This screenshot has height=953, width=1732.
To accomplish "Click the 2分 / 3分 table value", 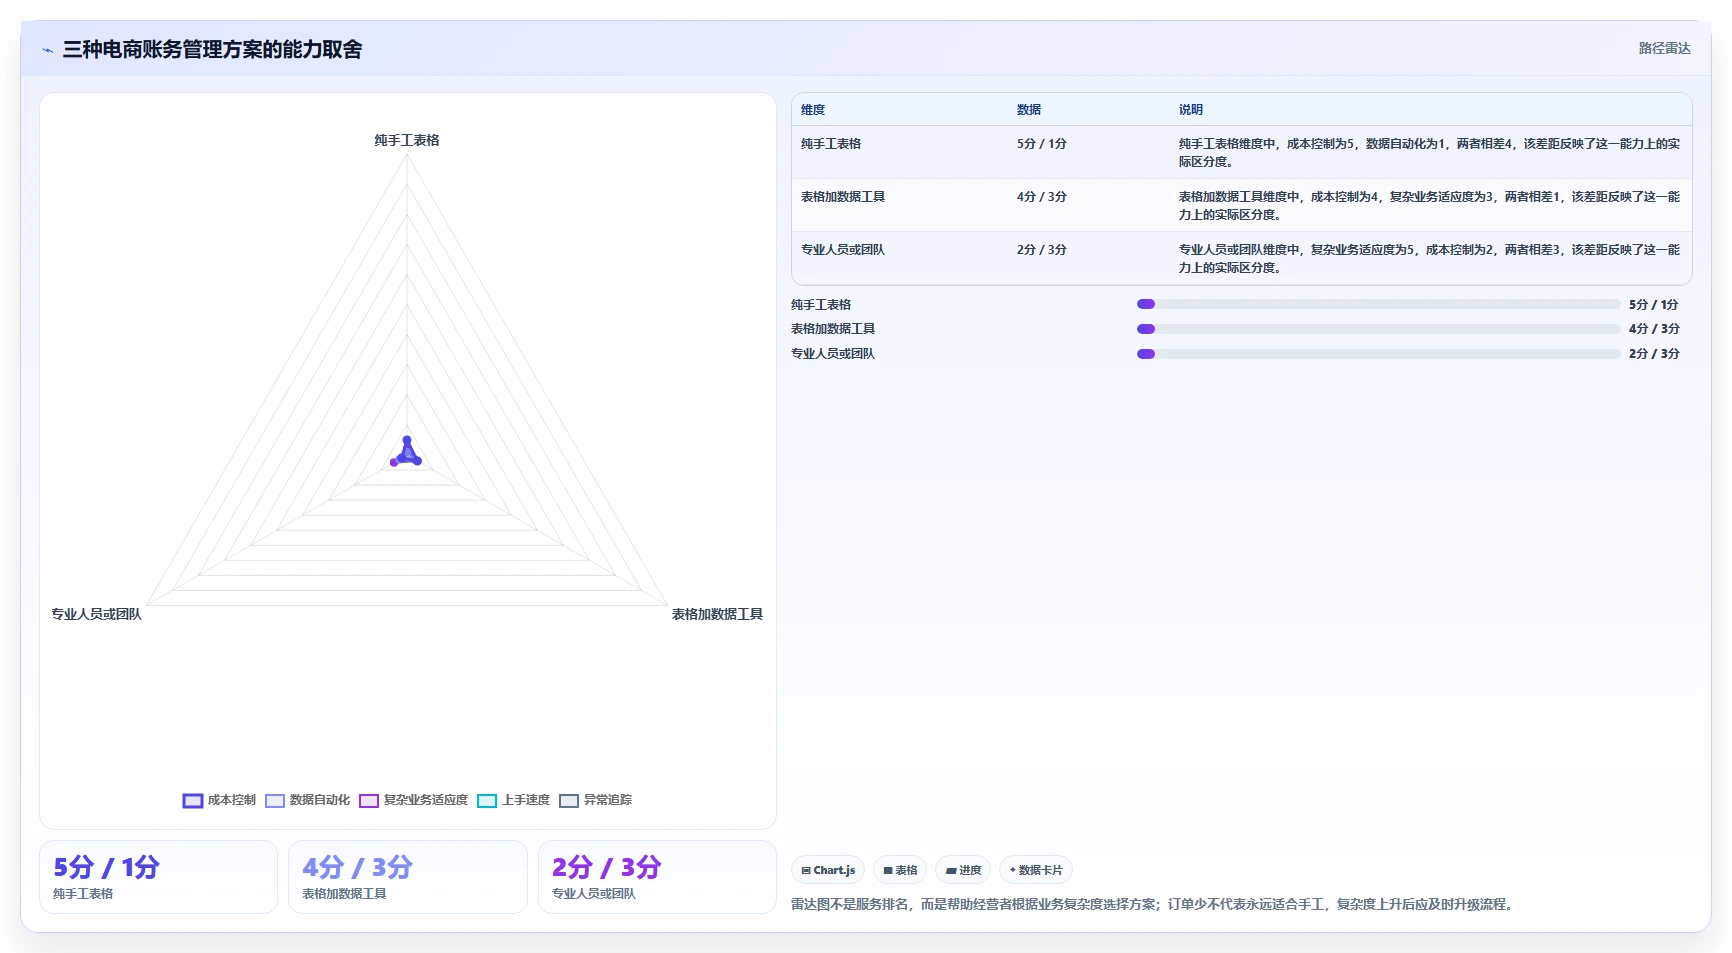I will [x=1042, y=250].
